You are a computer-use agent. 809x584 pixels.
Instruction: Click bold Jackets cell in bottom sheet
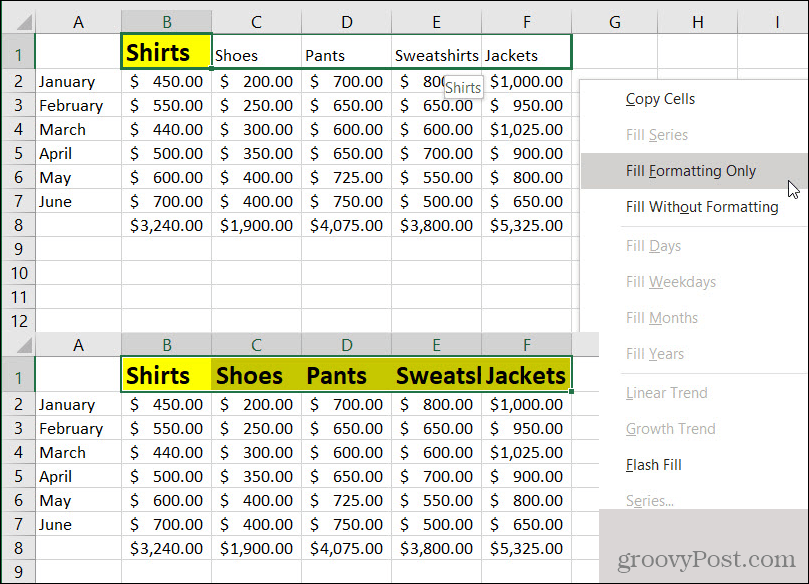pyautogui.click(x=526, y=375)
